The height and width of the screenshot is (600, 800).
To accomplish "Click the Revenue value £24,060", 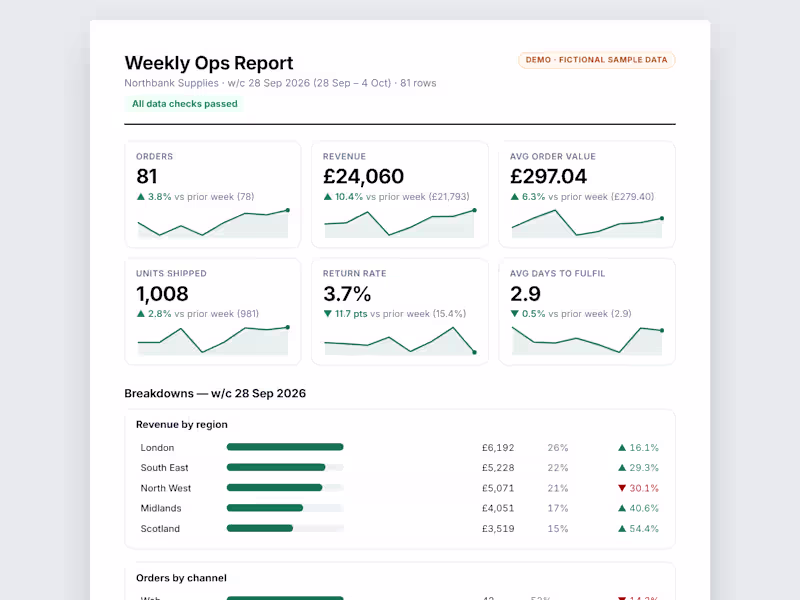I will (363, 177).
